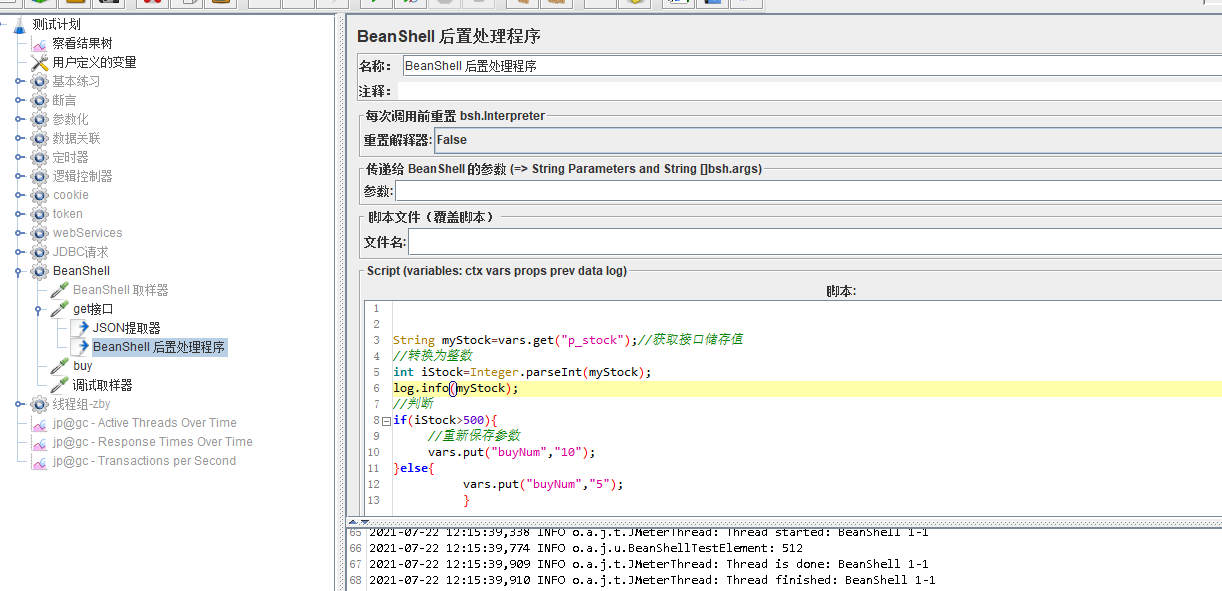Click the //转换为整数 comment line

pyautogui.click(x=432, y=356)
